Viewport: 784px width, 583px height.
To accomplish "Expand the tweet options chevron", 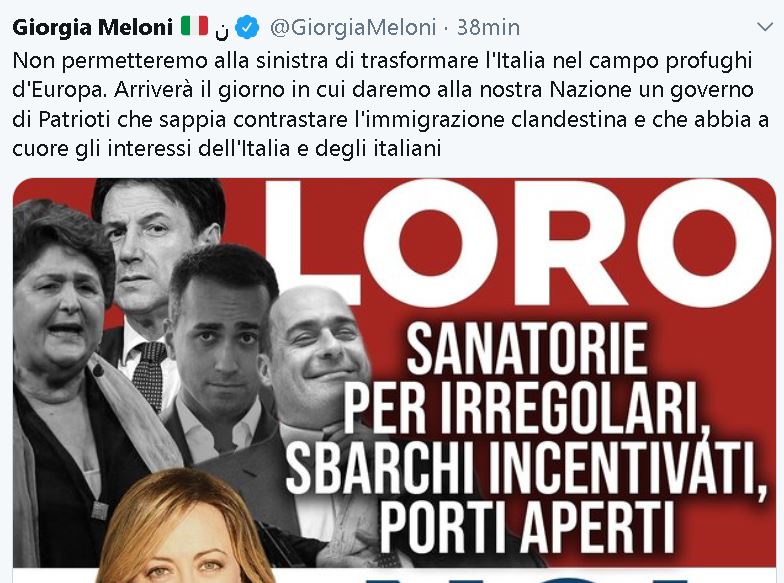I will pos(764,27).
